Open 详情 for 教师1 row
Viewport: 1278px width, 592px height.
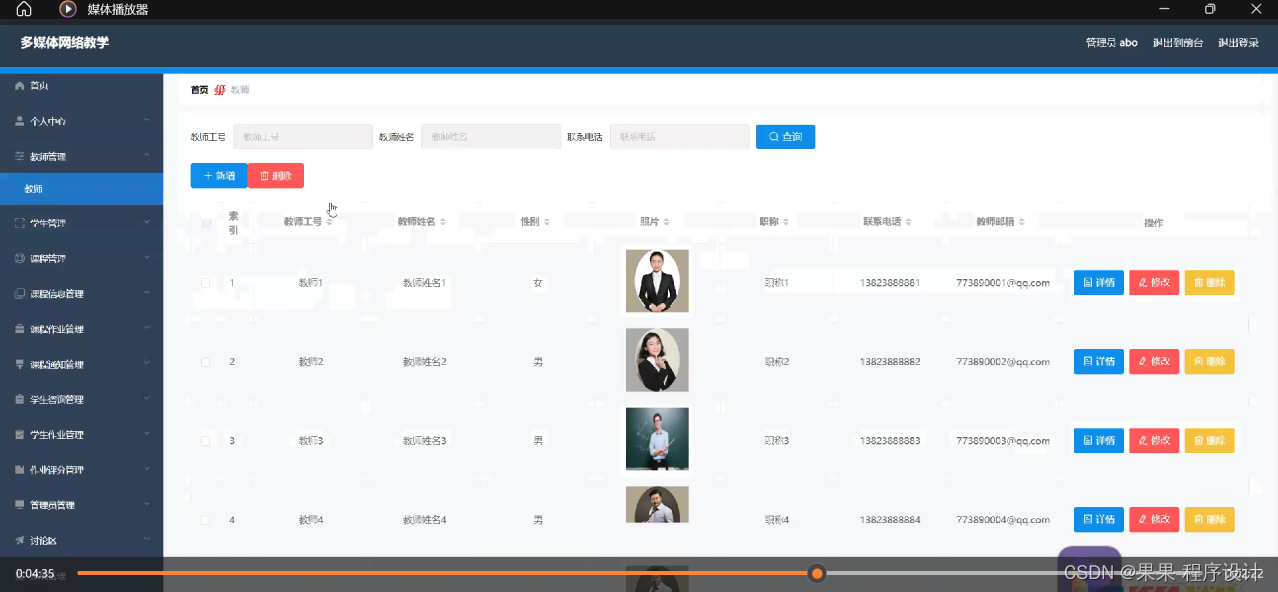pos(1099,283)
